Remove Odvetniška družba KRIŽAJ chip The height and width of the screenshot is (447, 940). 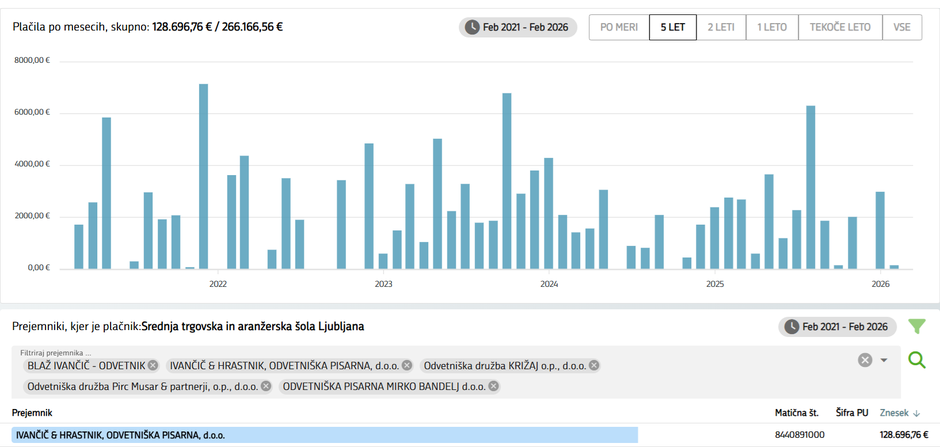pyautogui.click(x=594, y=365)
